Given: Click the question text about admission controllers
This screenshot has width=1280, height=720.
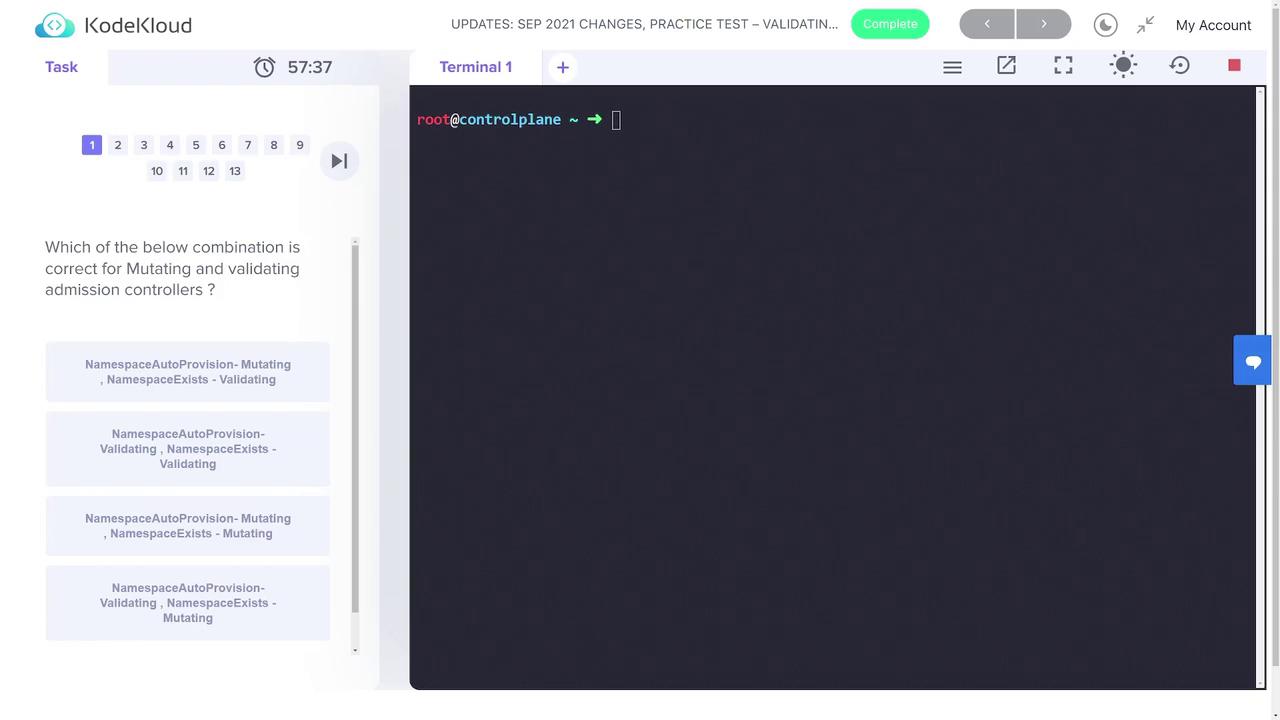Looking at the screenshot, I should pyautogui.click(x=172, y=268).
